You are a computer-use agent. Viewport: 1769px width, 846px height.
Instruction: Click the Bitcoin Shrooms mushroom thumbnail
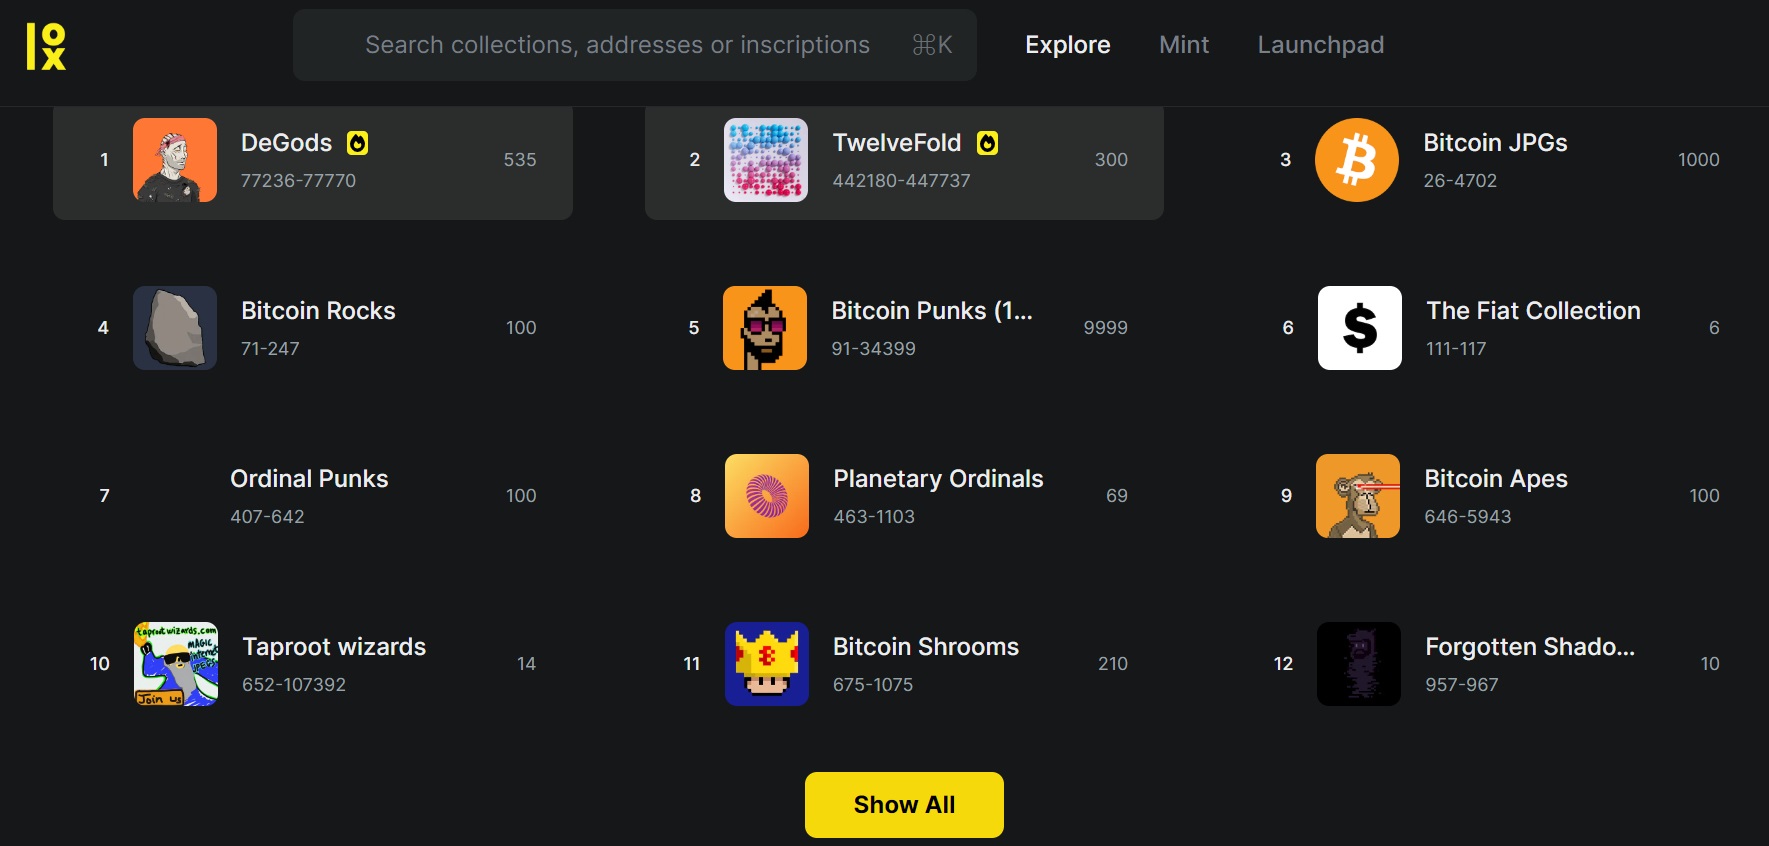(x=766, y=664)
